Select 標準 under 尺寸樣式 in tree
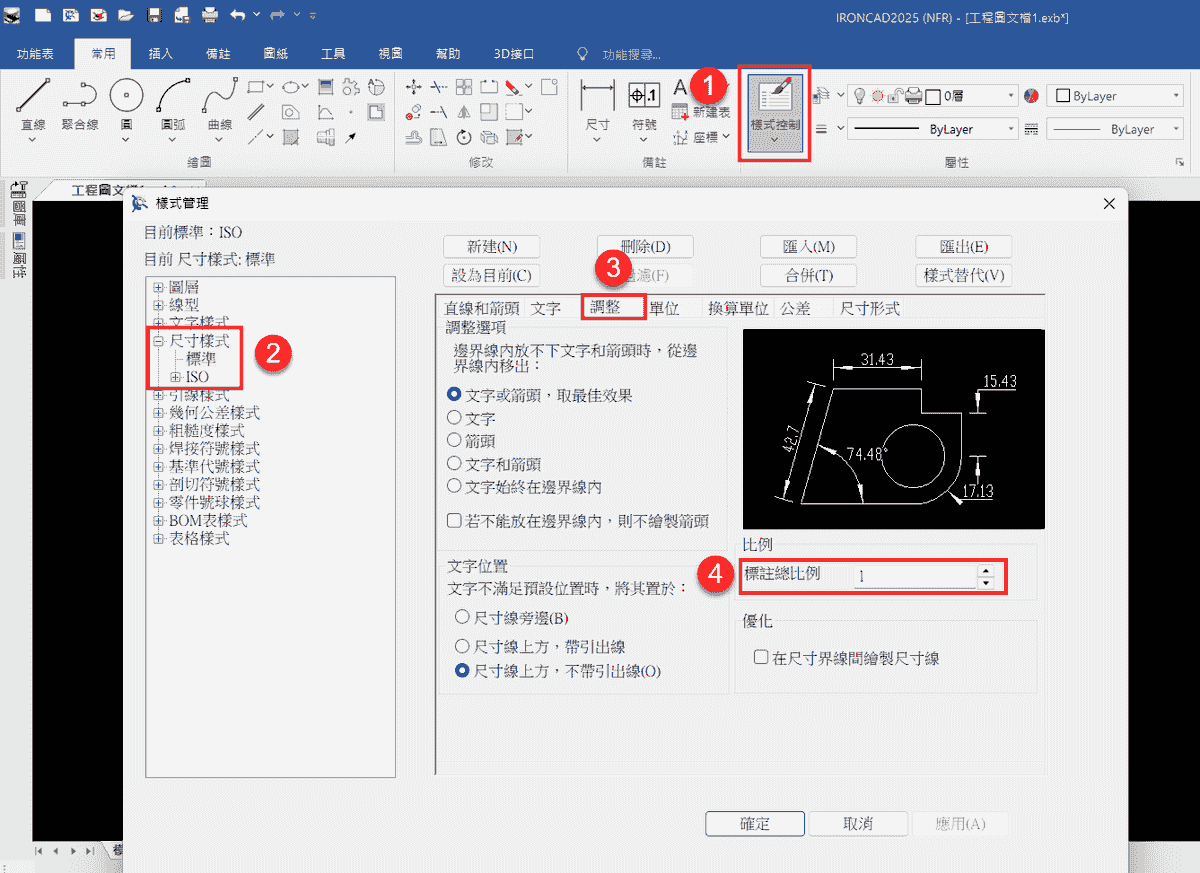The width and height of the screenshot is (1200, 873). tap(201, 359)
